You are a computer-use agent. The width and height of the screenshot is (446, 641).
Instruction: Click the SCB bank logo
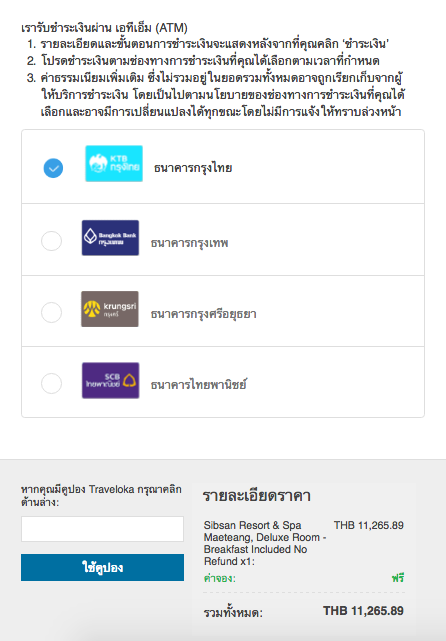click(110, 380)
